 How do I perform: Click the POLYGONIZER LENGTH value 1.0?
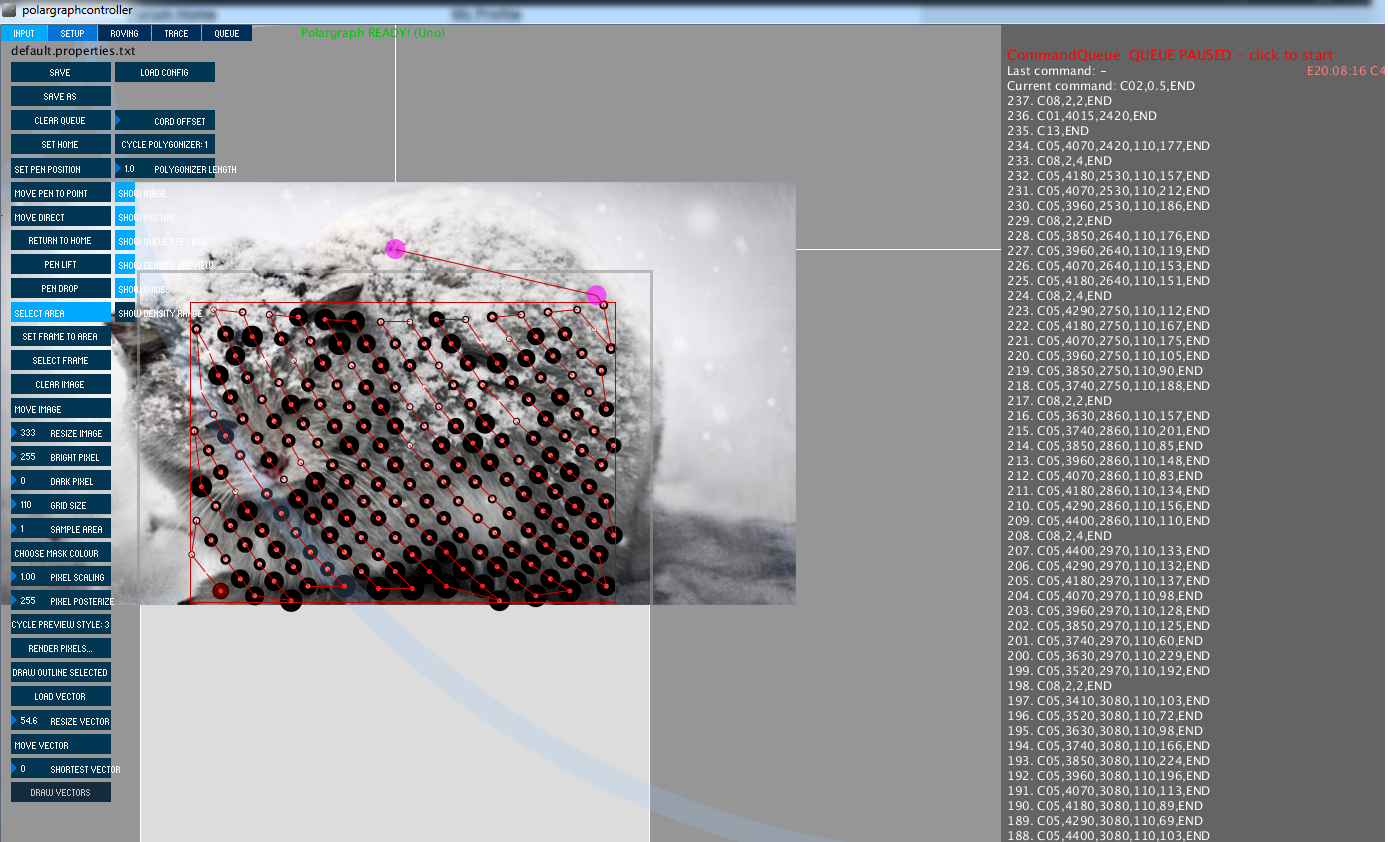coord(129,169)
